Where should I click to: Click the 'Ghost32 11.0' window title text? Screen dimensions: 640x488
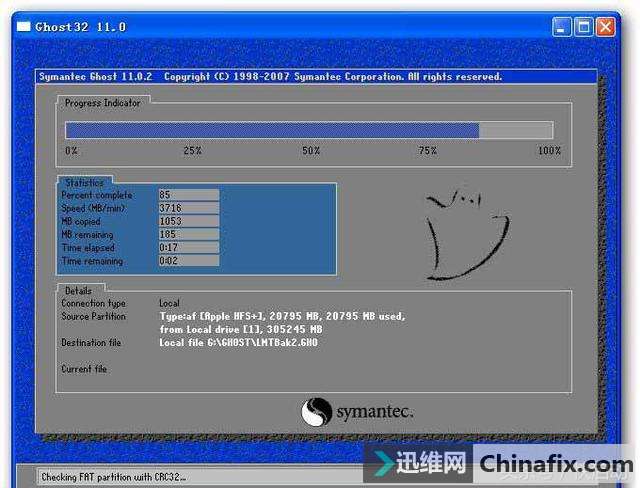(x=80, y=27)
